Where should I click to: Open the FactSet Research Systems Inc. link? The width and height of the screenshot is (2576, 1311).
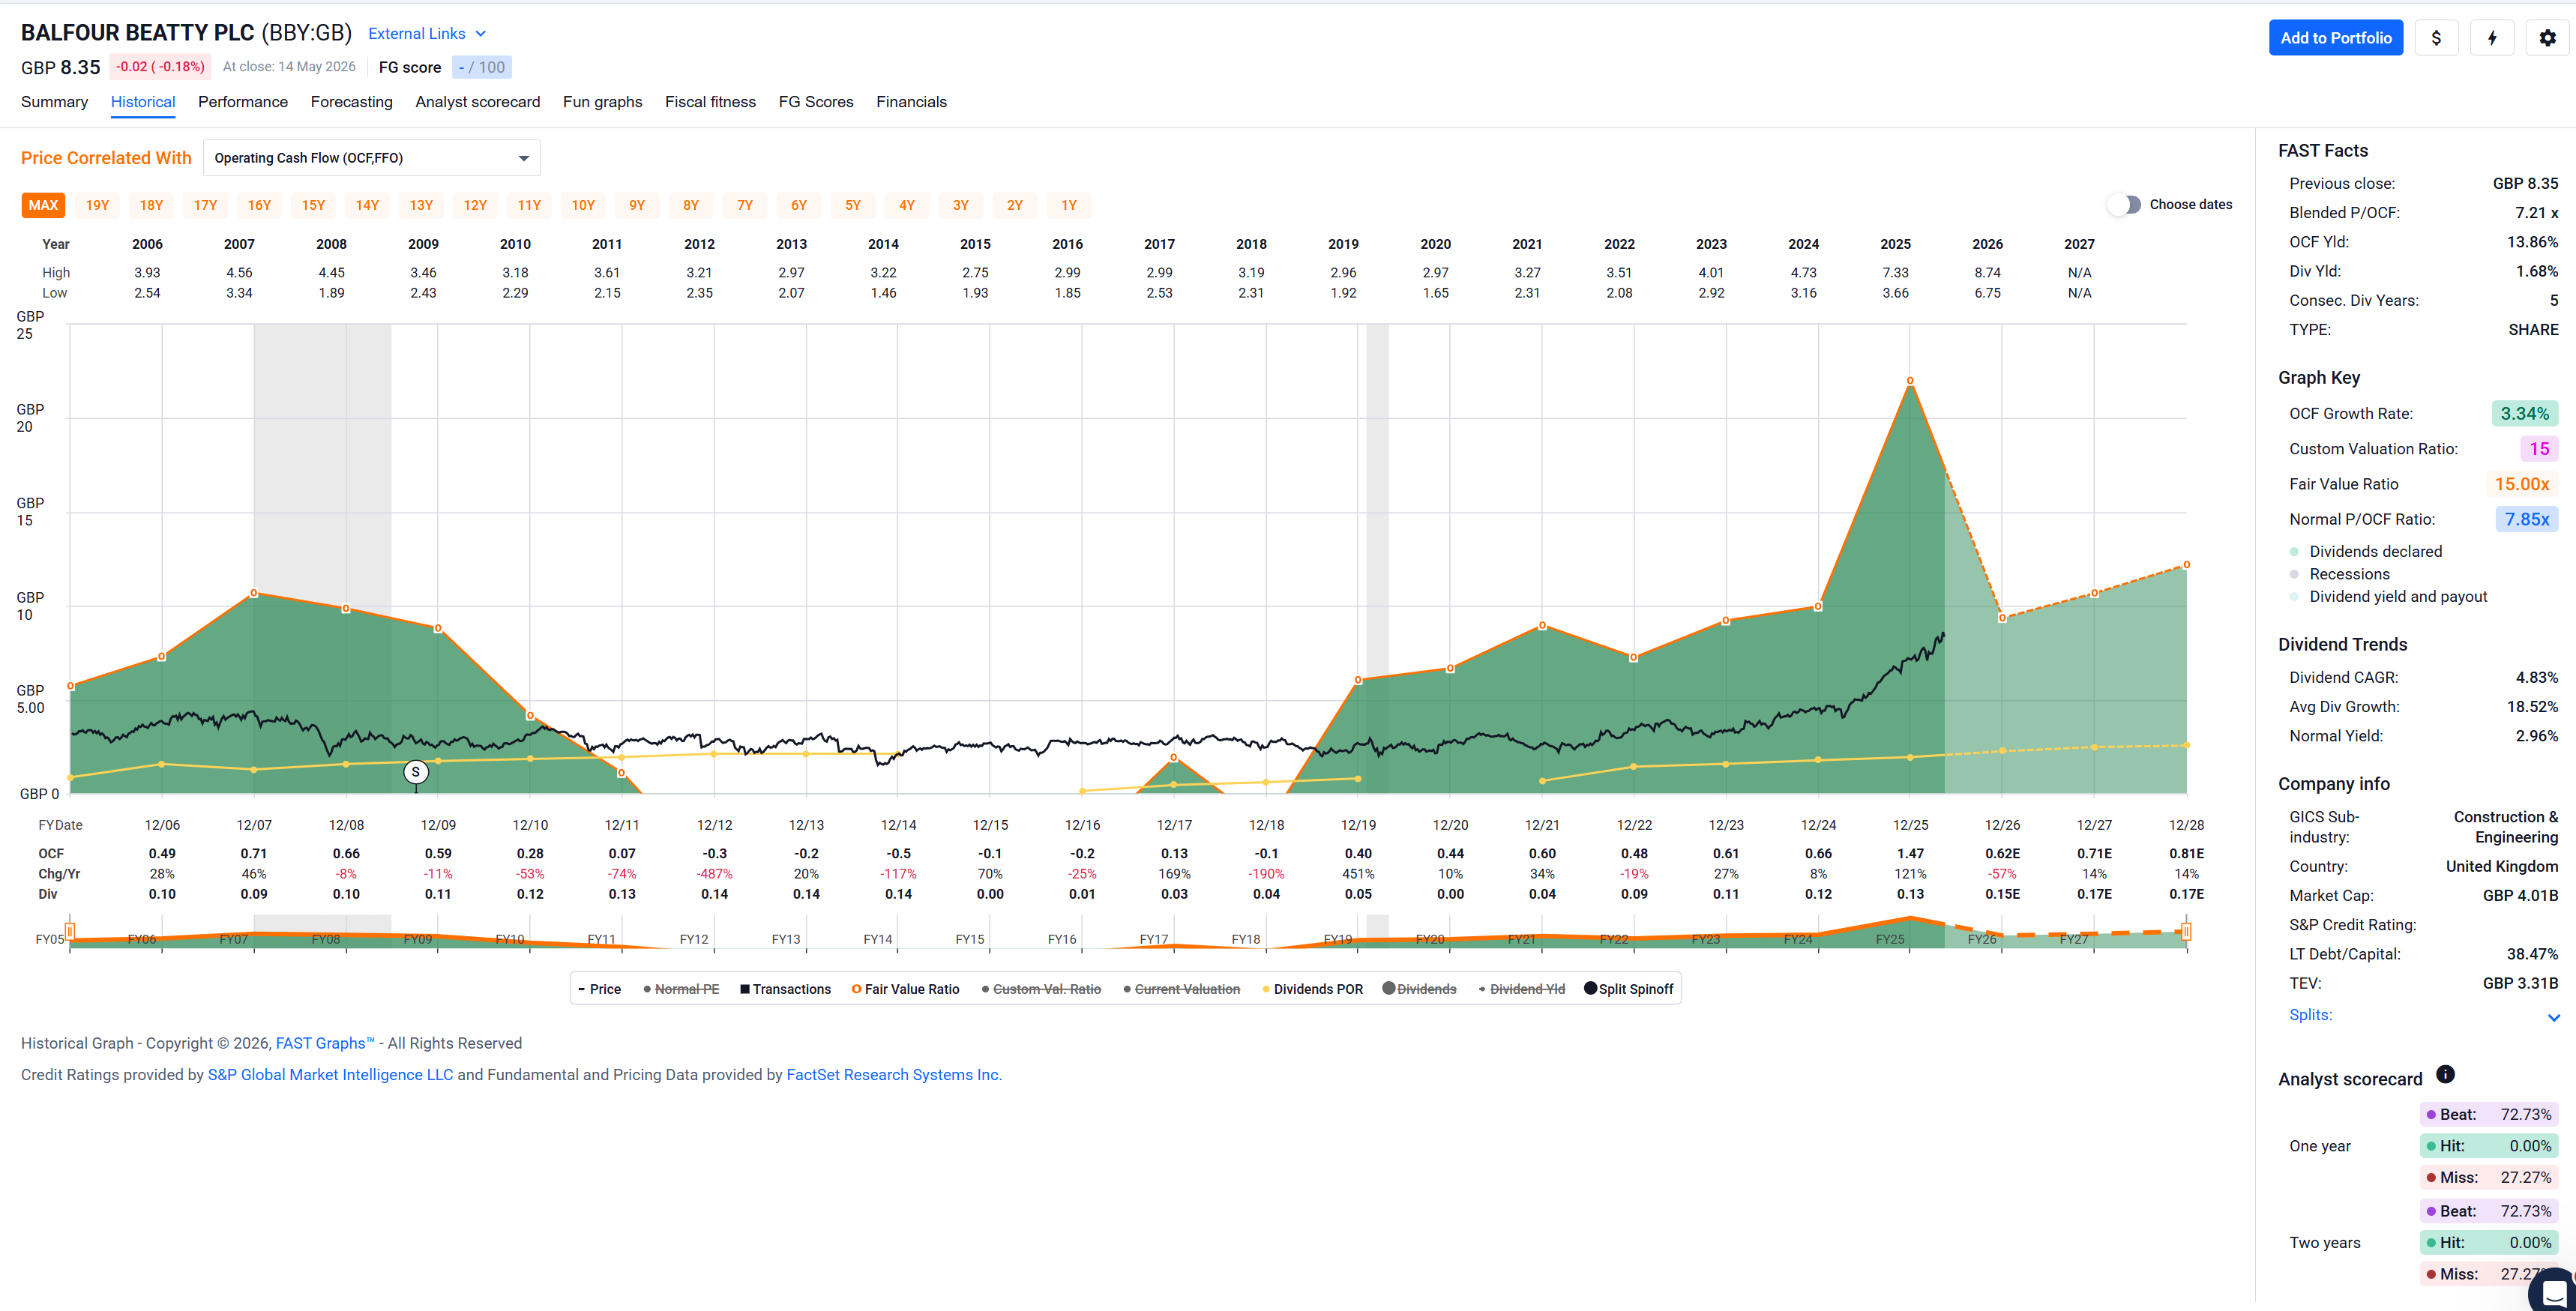(892, 1074)
